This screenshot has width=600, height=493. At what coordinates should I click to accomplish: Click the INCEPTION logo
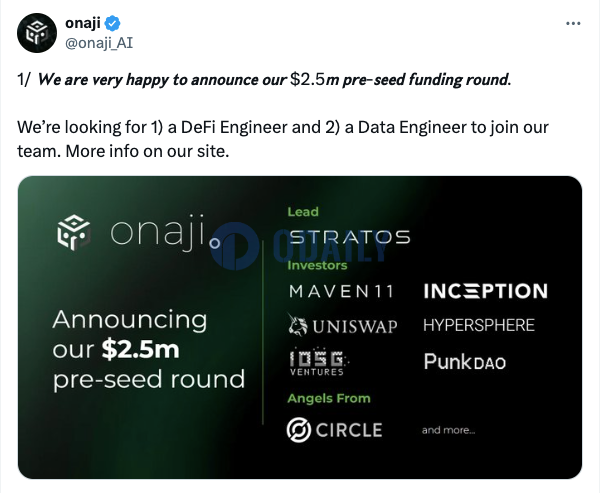coord(486,291)
